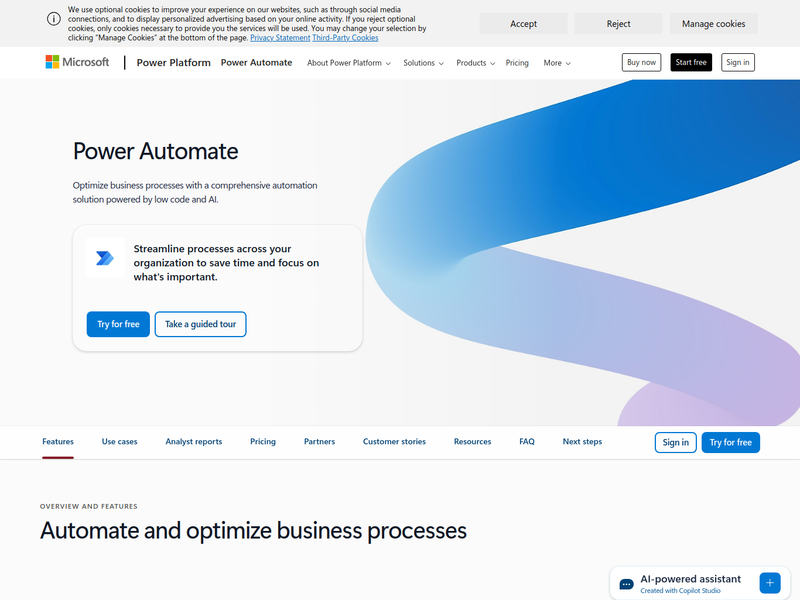Image resolution: width=800 pixels, height=600 pixels.
Task: Open the AI-powered assistant chat icon
Action: (626, 584)
